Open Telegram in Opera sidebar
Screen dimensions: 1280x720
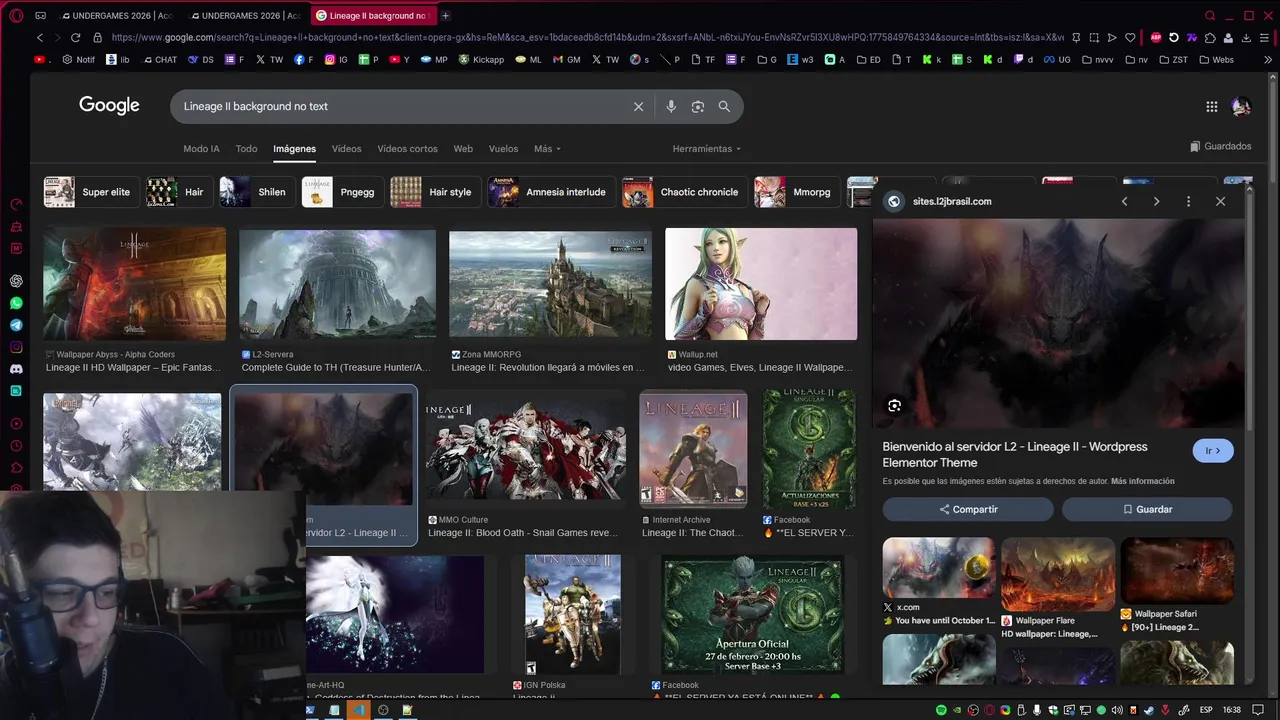[16, 325]
